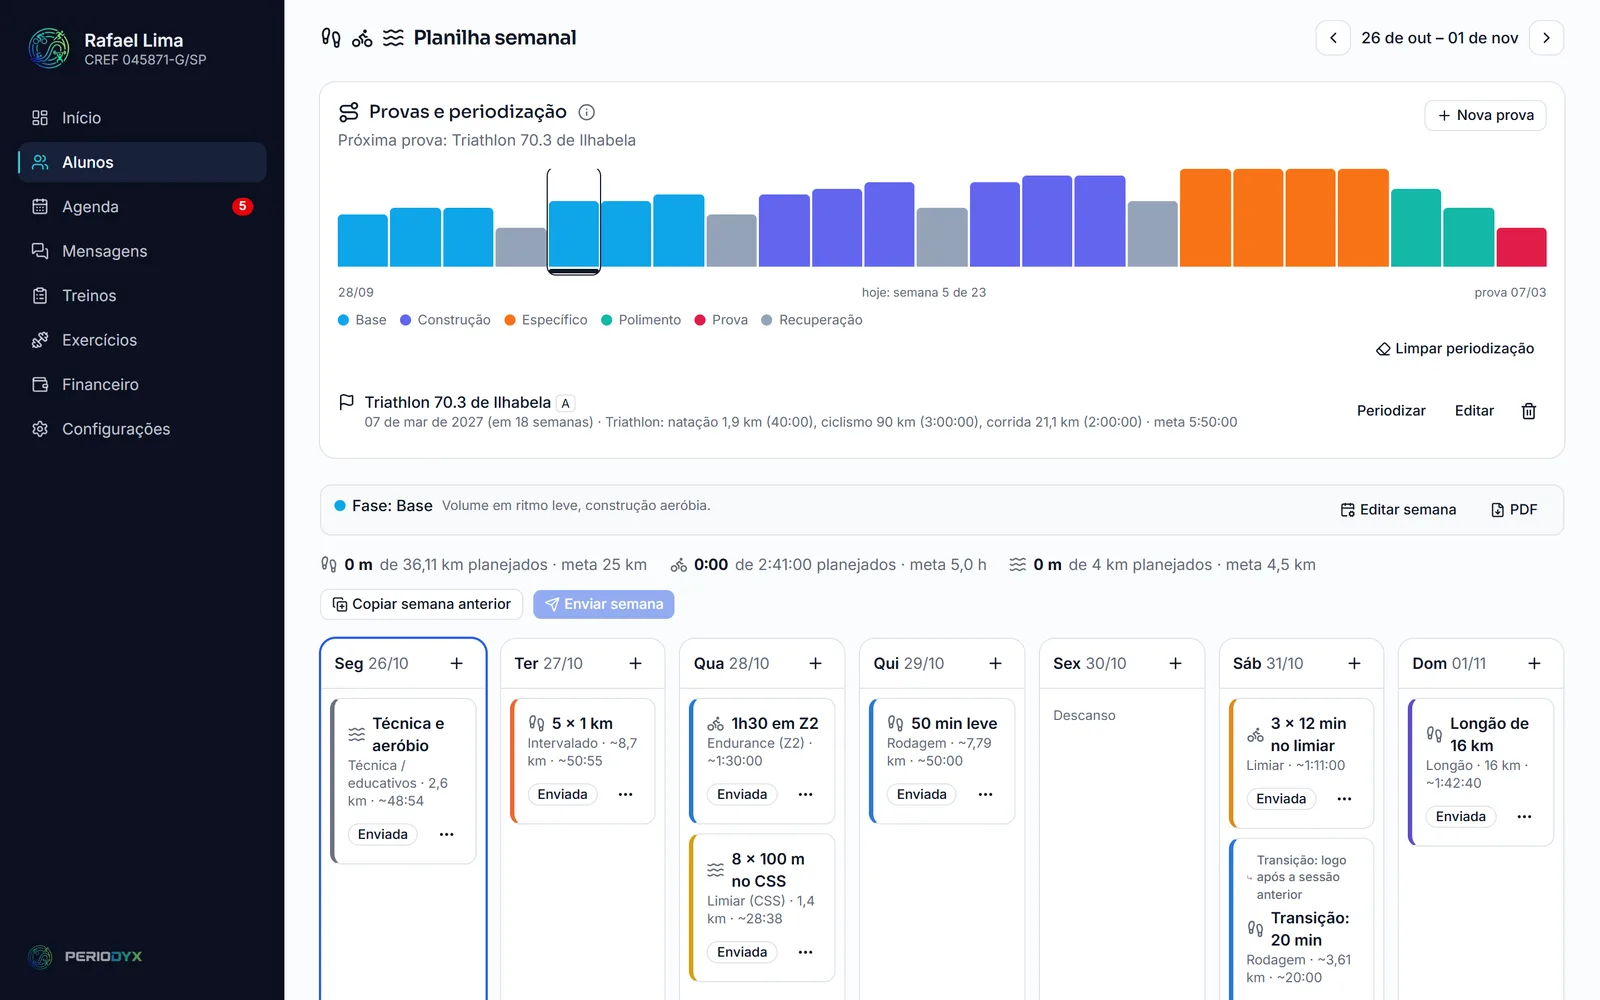Add workout on Qui 29/10 plus icon
The image size is (1600, 1000).
pyautogui.click(x=995, y=664)
